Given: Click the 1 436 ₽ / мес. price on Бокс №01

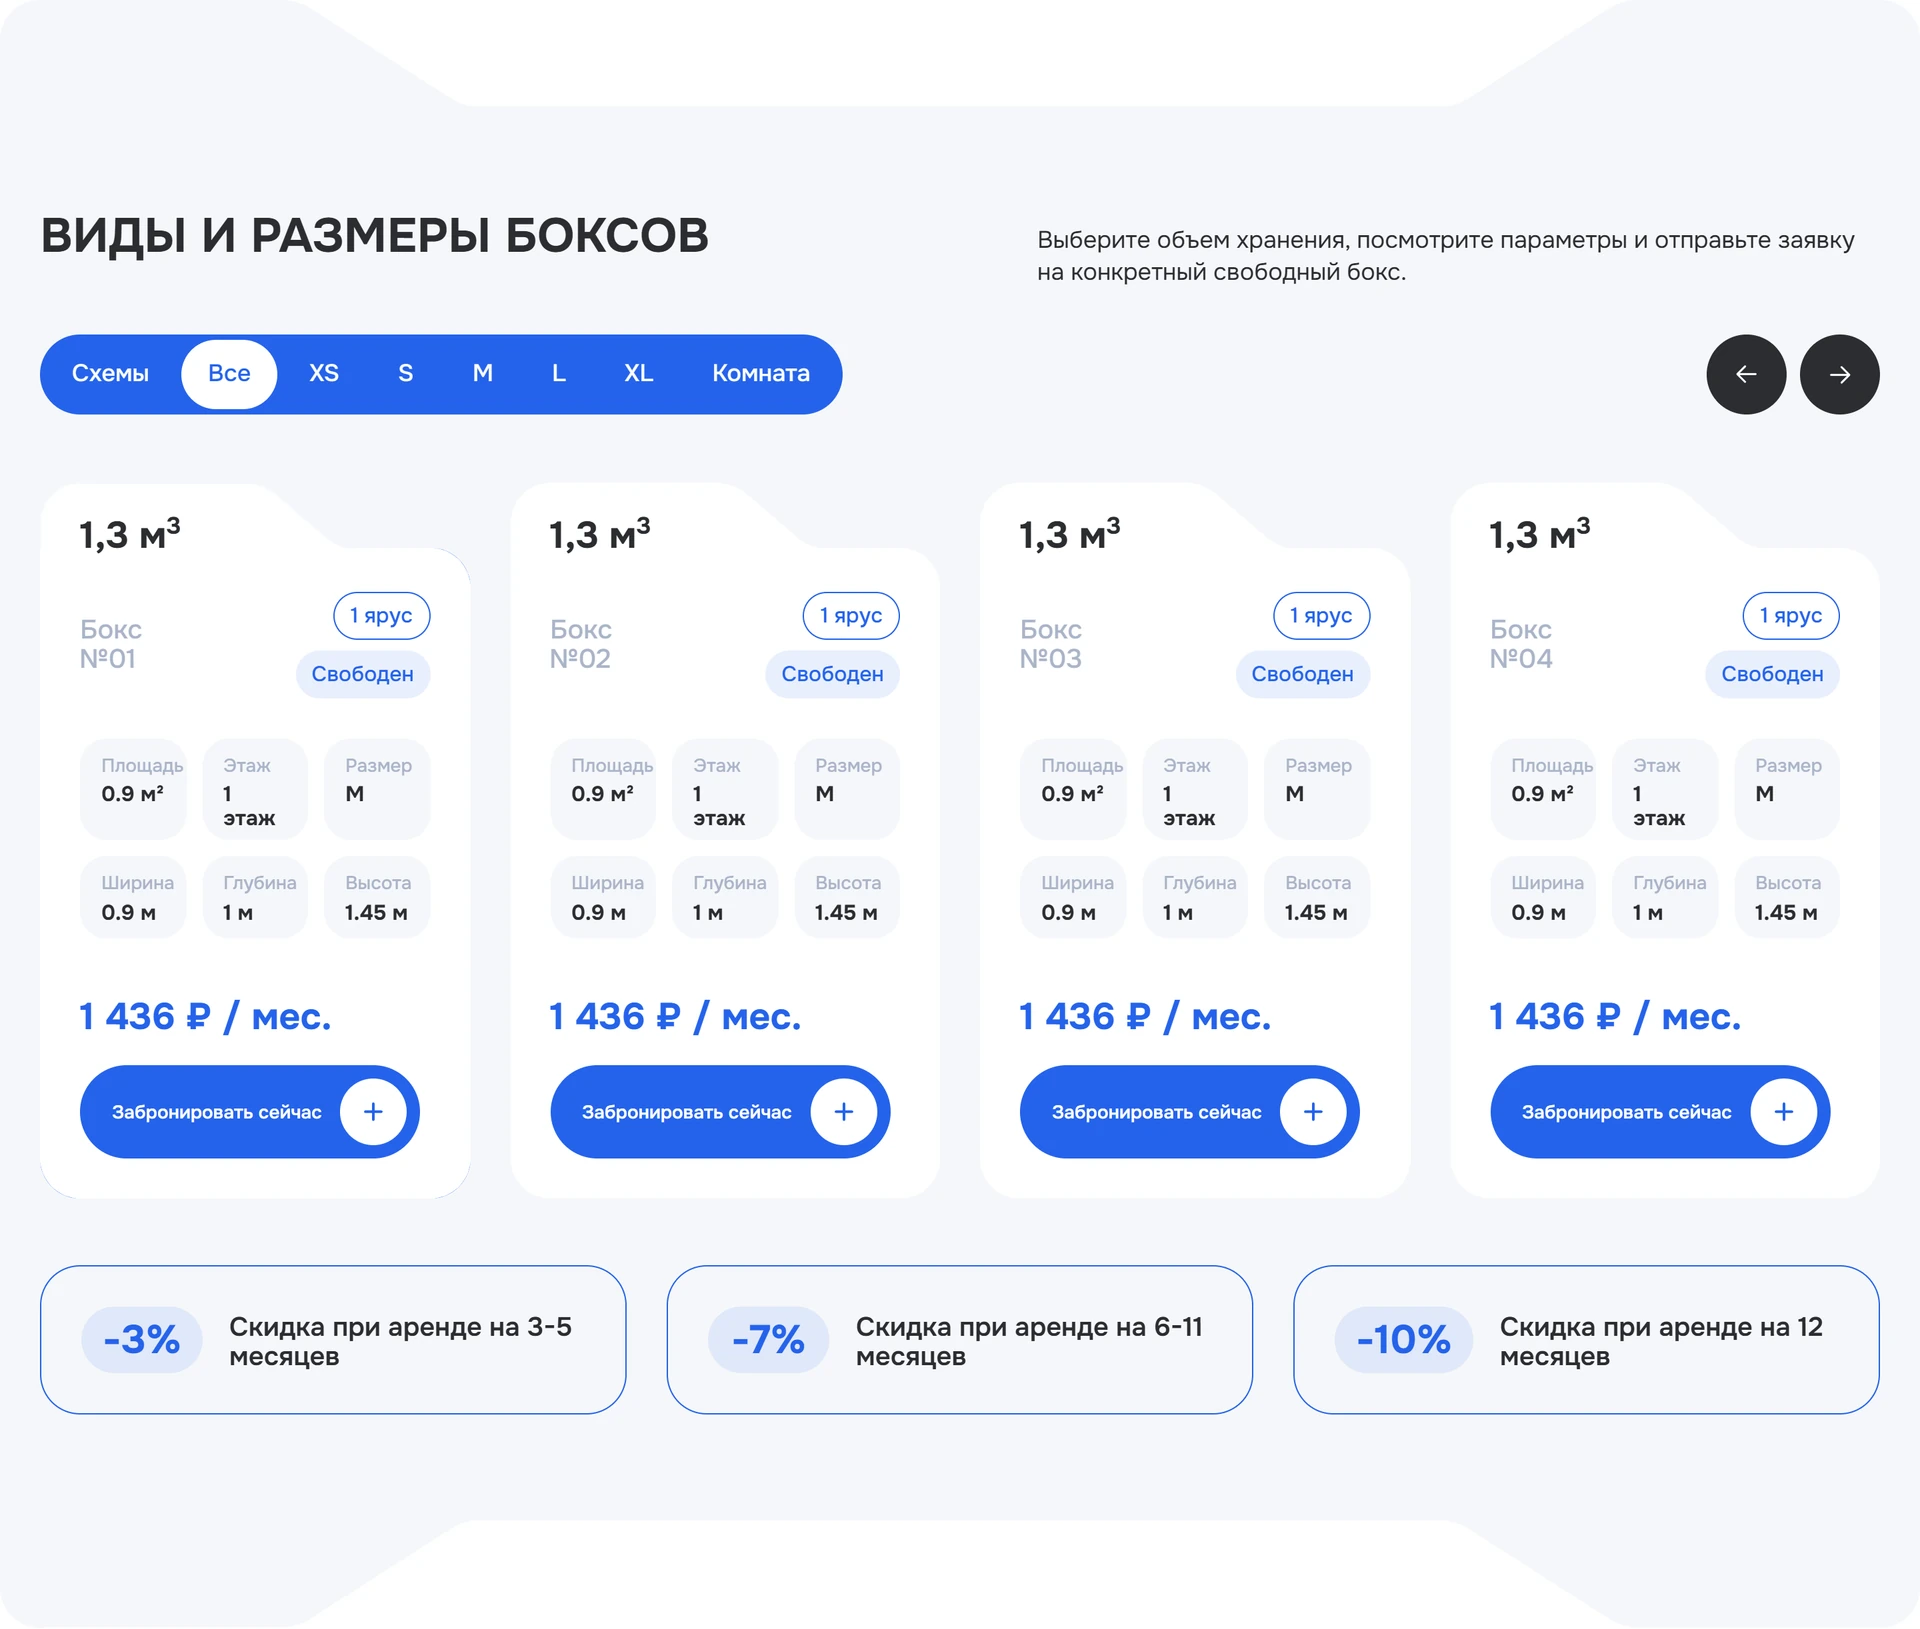Looking at the screenshot, I should coord(205,1017).
